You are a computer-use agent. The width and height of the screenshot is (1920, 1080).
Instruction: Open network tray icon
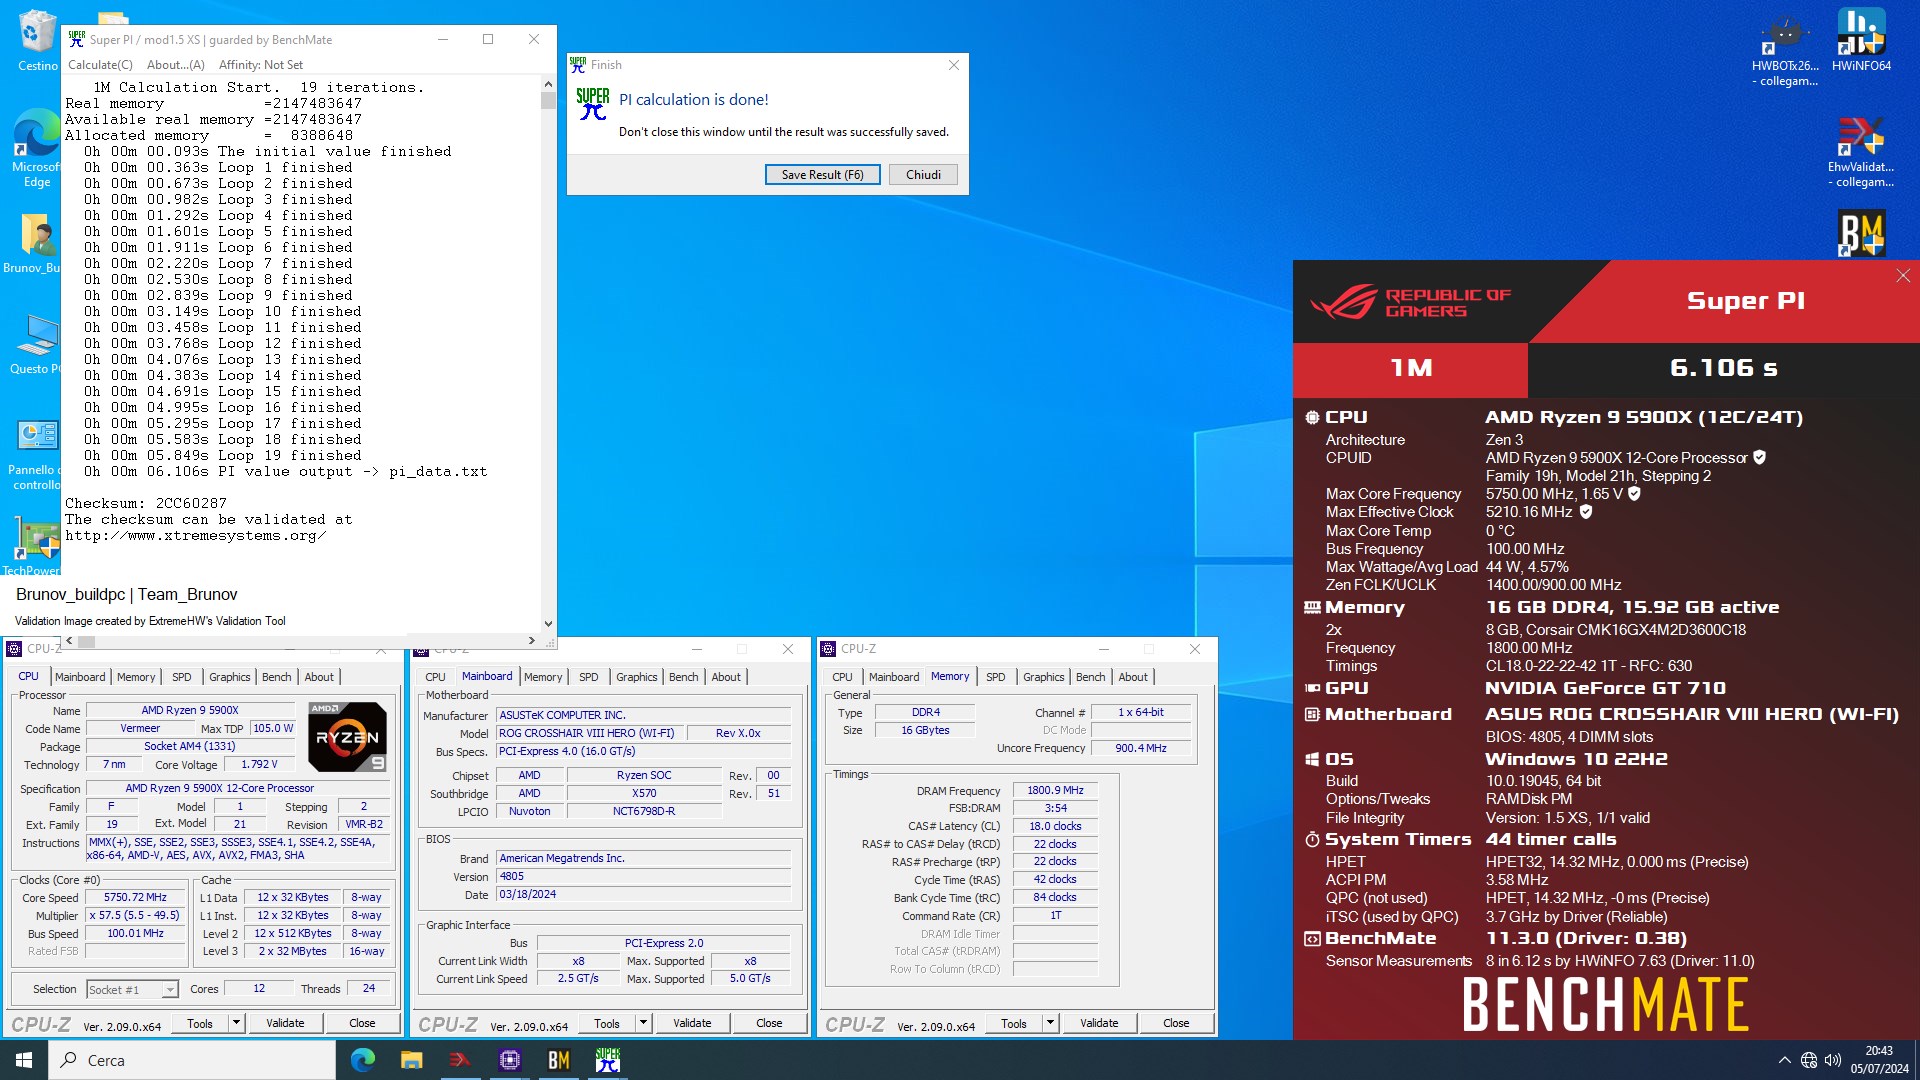point(1808,1060)
